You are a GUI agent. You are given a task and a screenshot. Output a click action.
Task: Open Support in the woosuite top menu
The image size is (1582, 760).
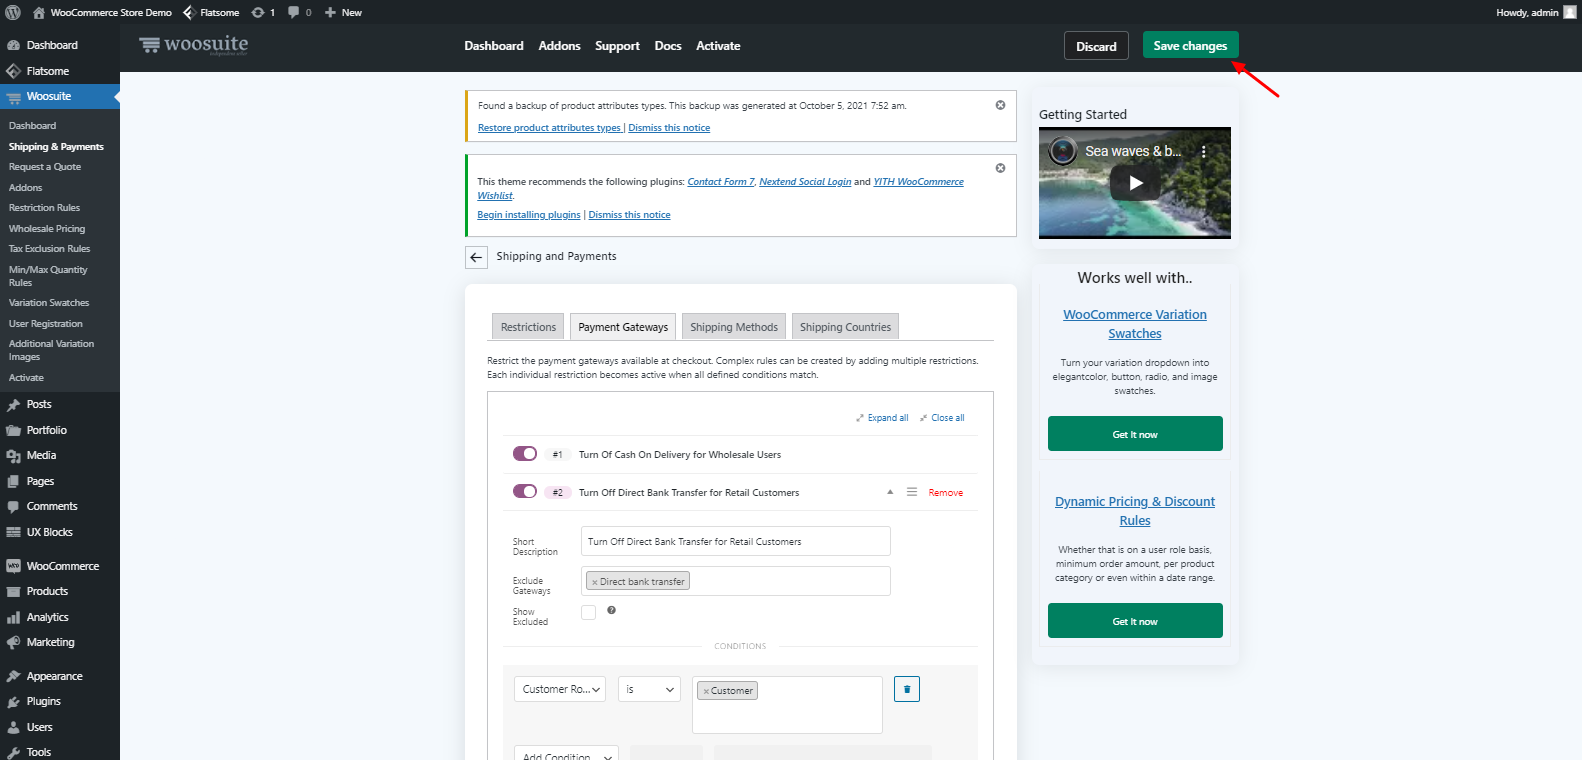pos(617,46)
